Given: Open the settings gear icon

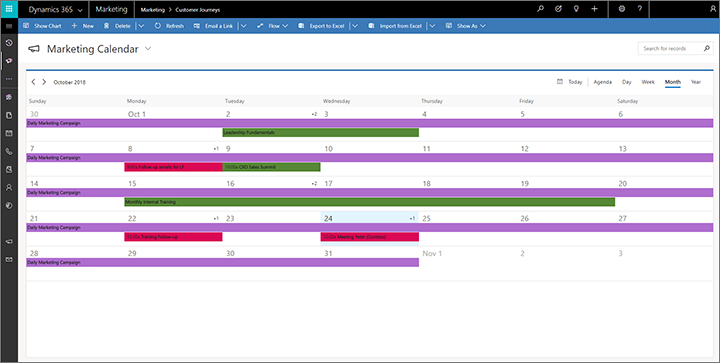Looking at the screenshot, I should tap(622, 9).
